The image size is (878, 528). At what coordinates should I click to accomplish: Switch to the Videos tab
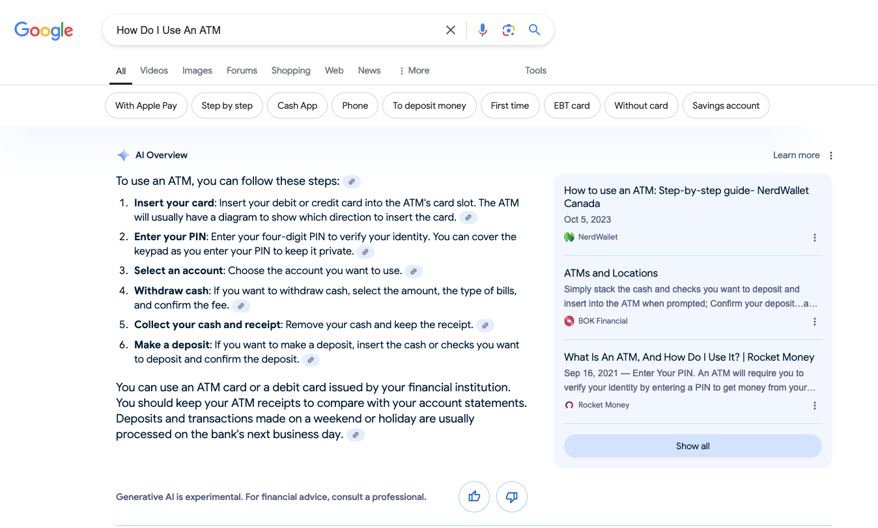pyautogui.click(x=154, y=71)
